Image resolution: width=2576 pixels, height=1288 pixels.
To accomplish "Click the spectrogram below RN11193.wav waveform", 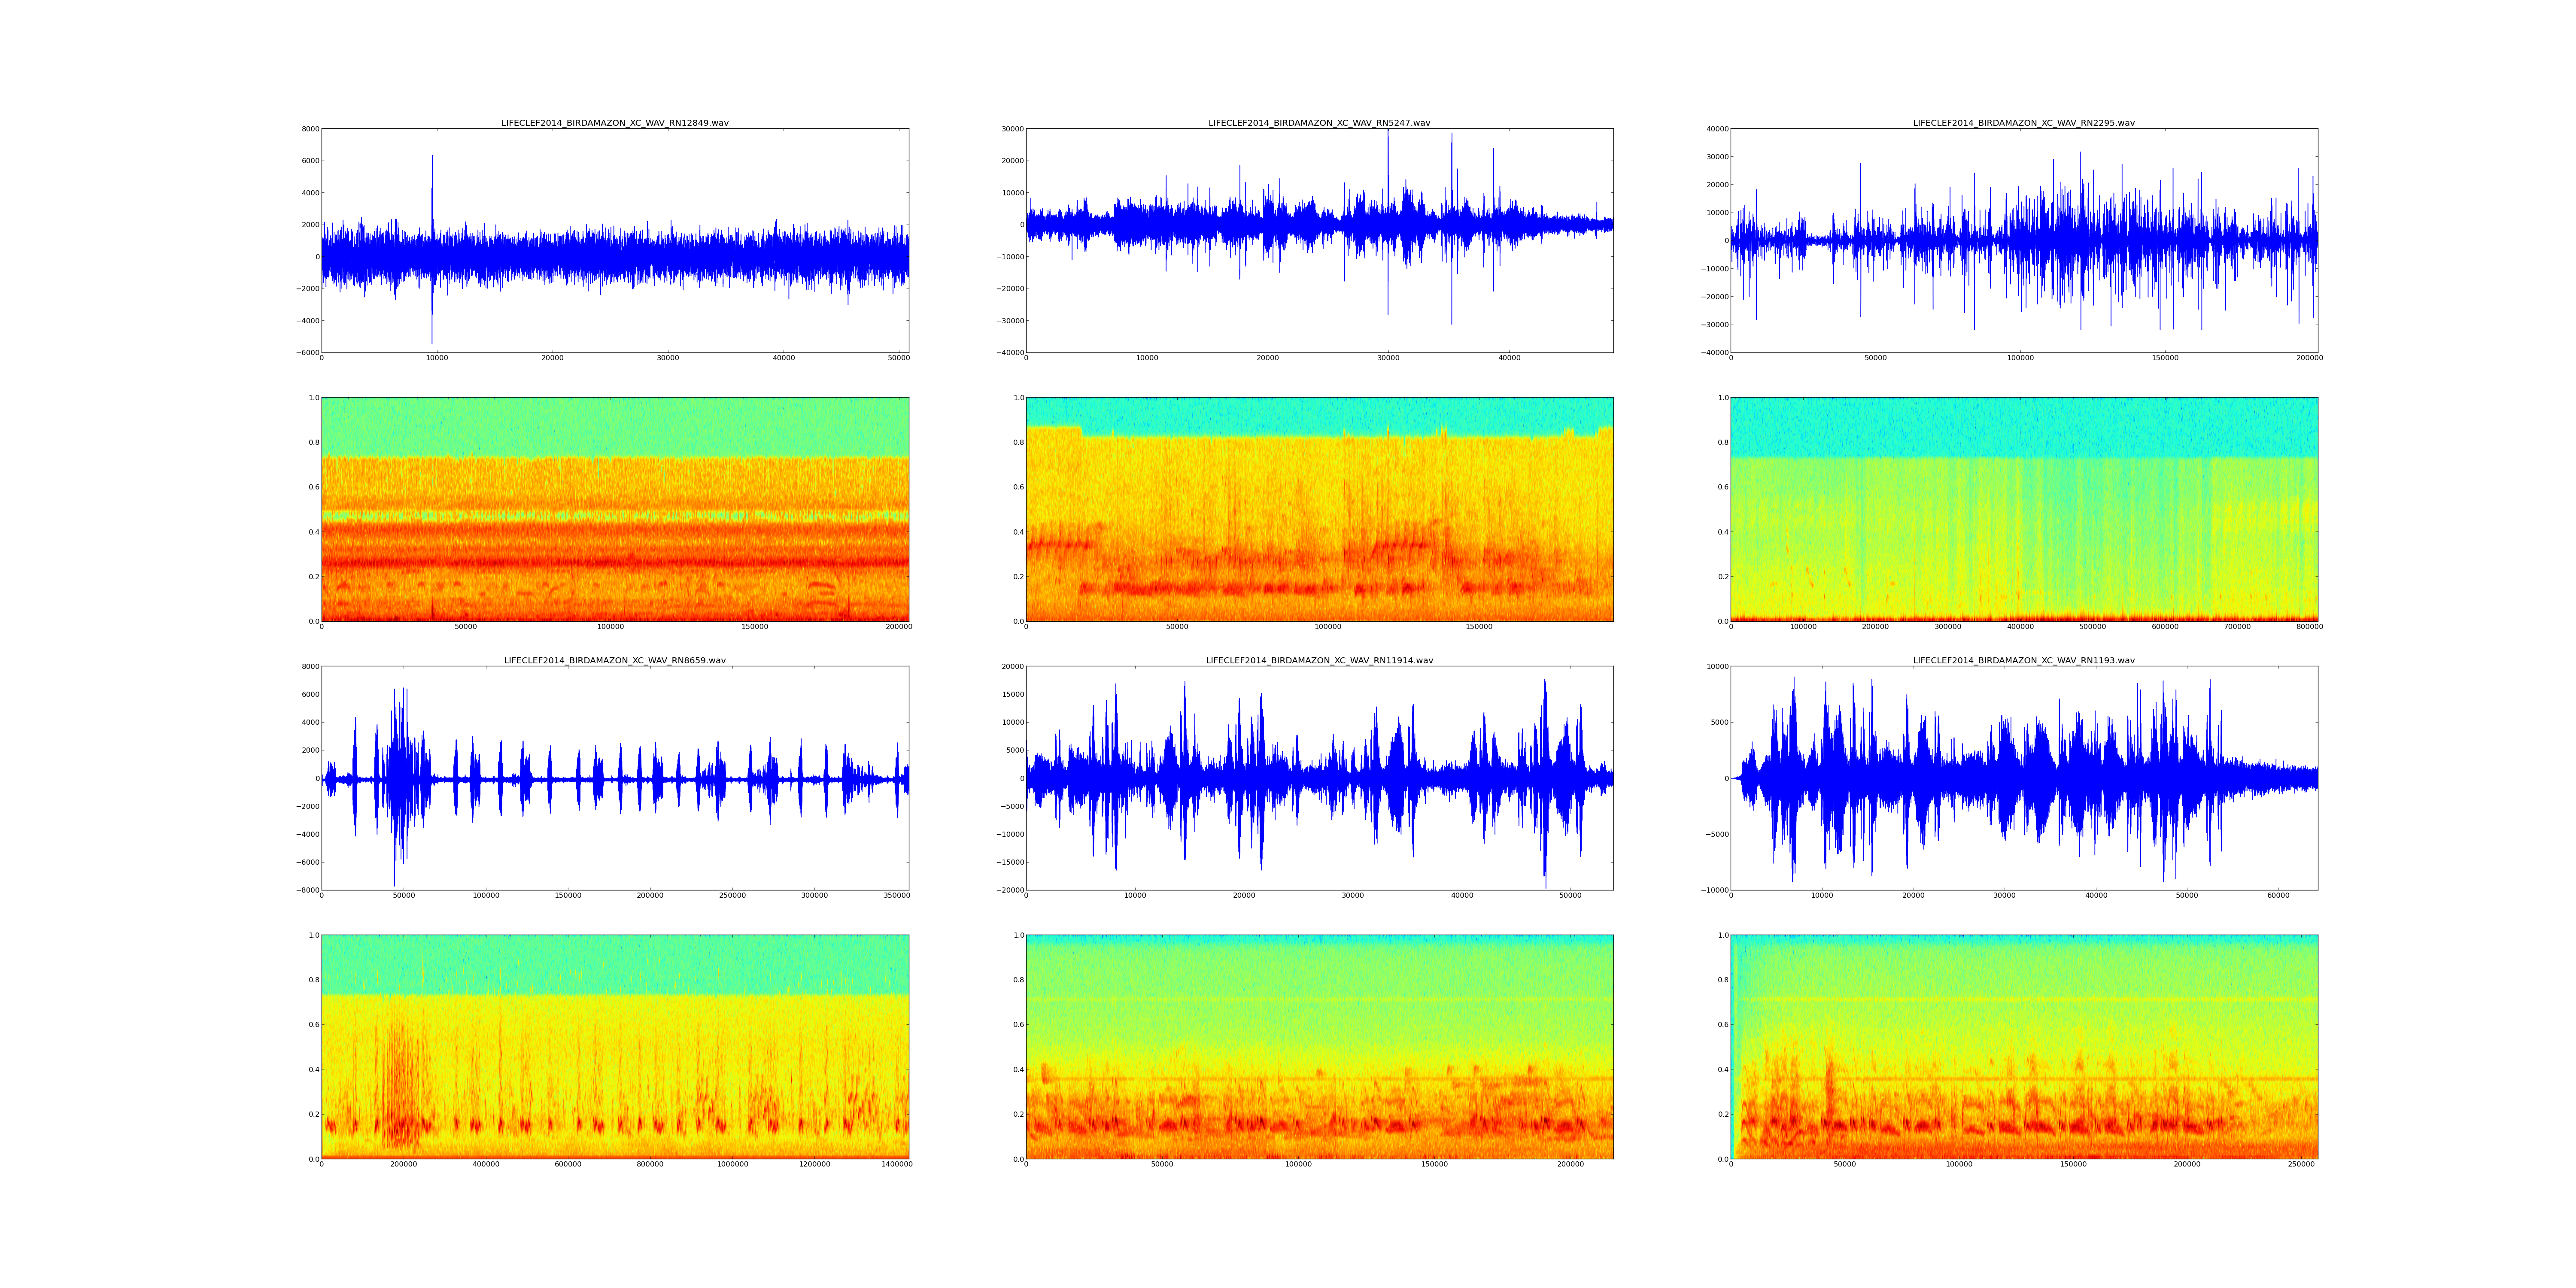I will point(2023,1046).
